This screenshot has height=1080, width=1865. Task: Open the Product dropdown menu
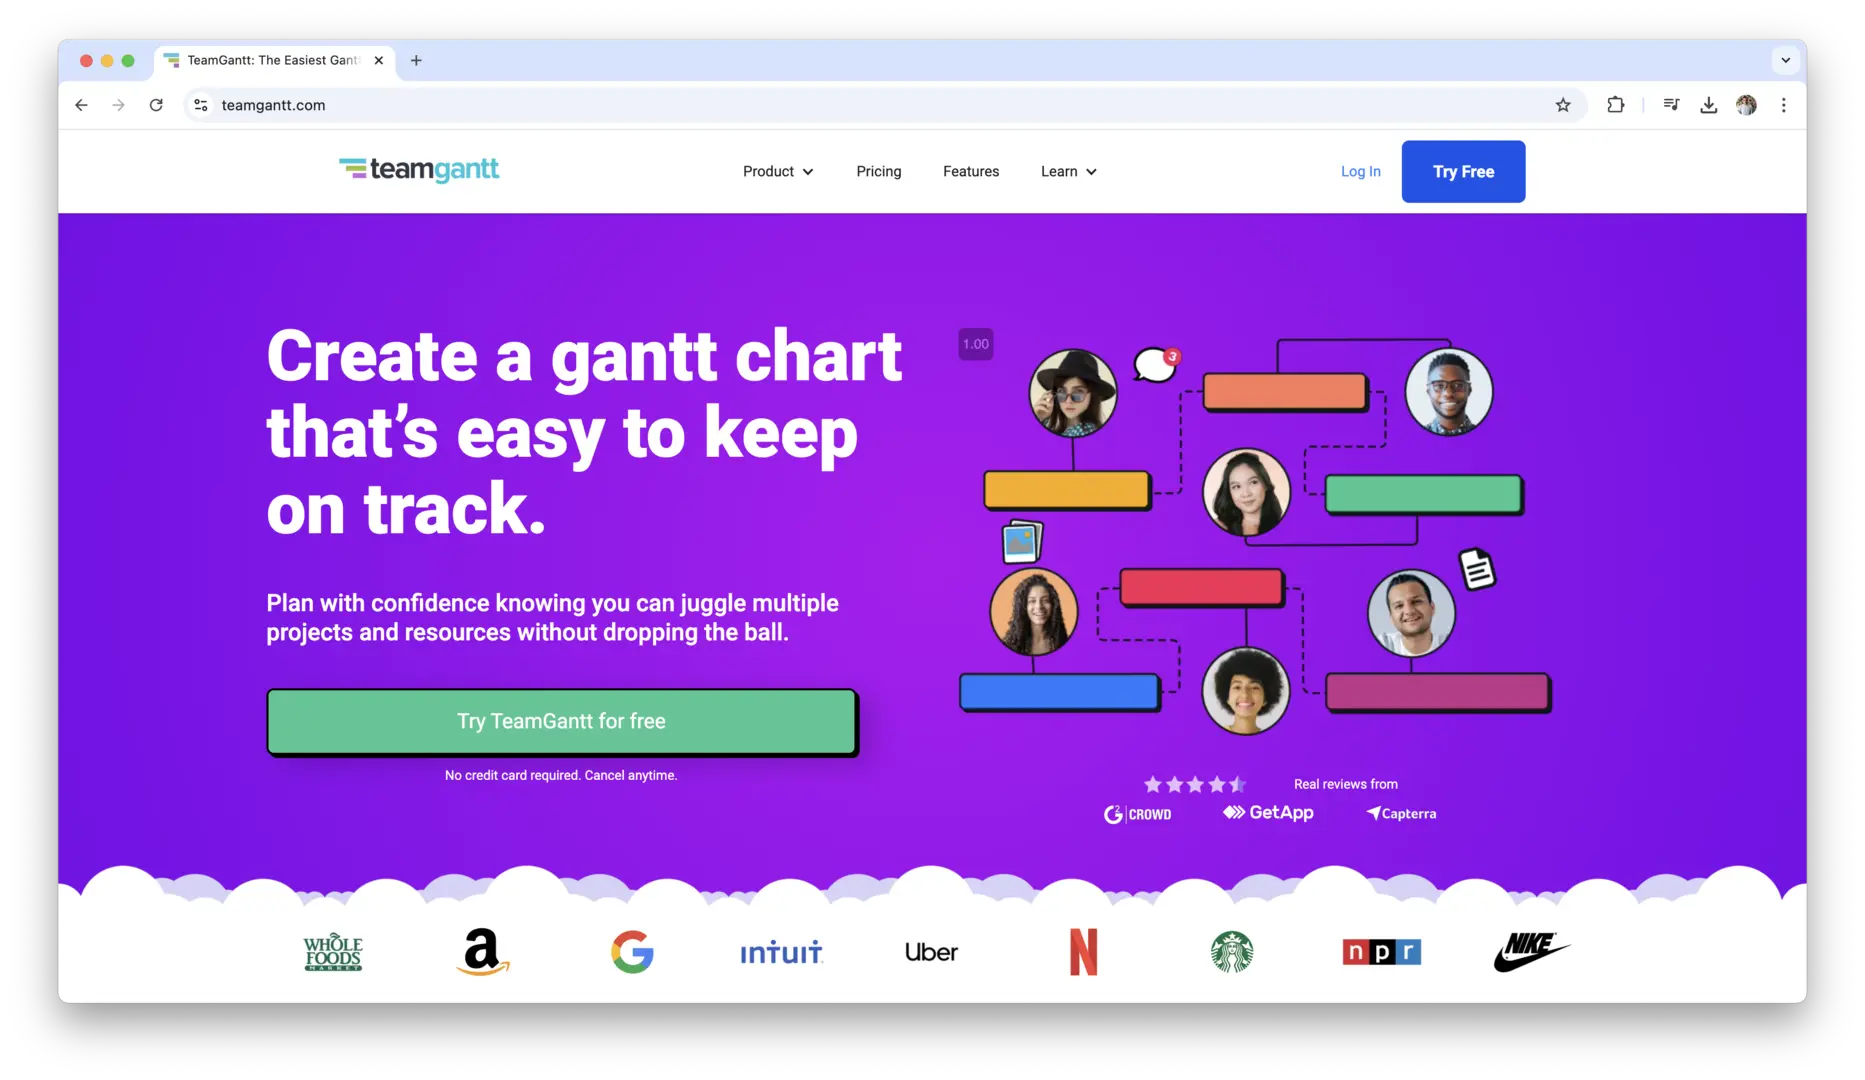[778, 171]
